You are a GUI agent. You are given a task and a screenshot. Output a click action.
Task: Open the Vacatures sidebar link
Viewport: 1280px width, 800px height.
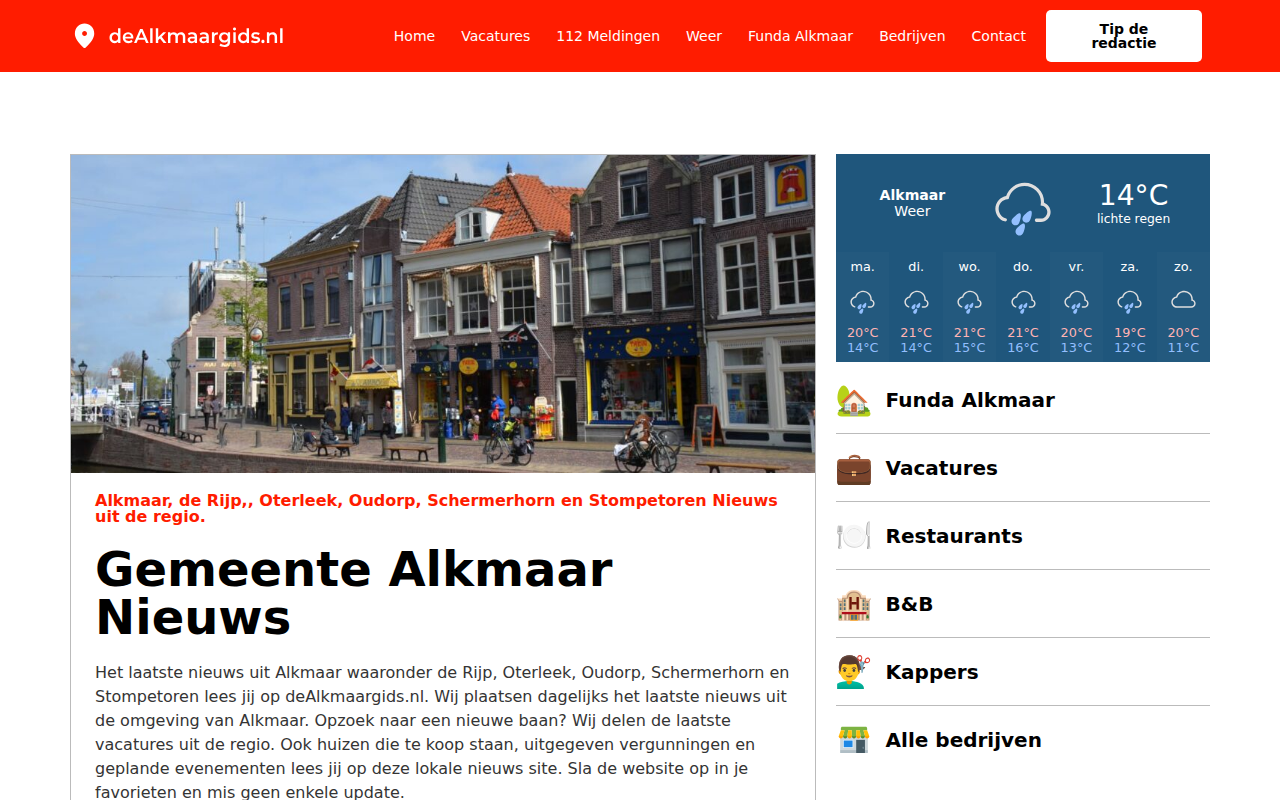coord(941,468)
